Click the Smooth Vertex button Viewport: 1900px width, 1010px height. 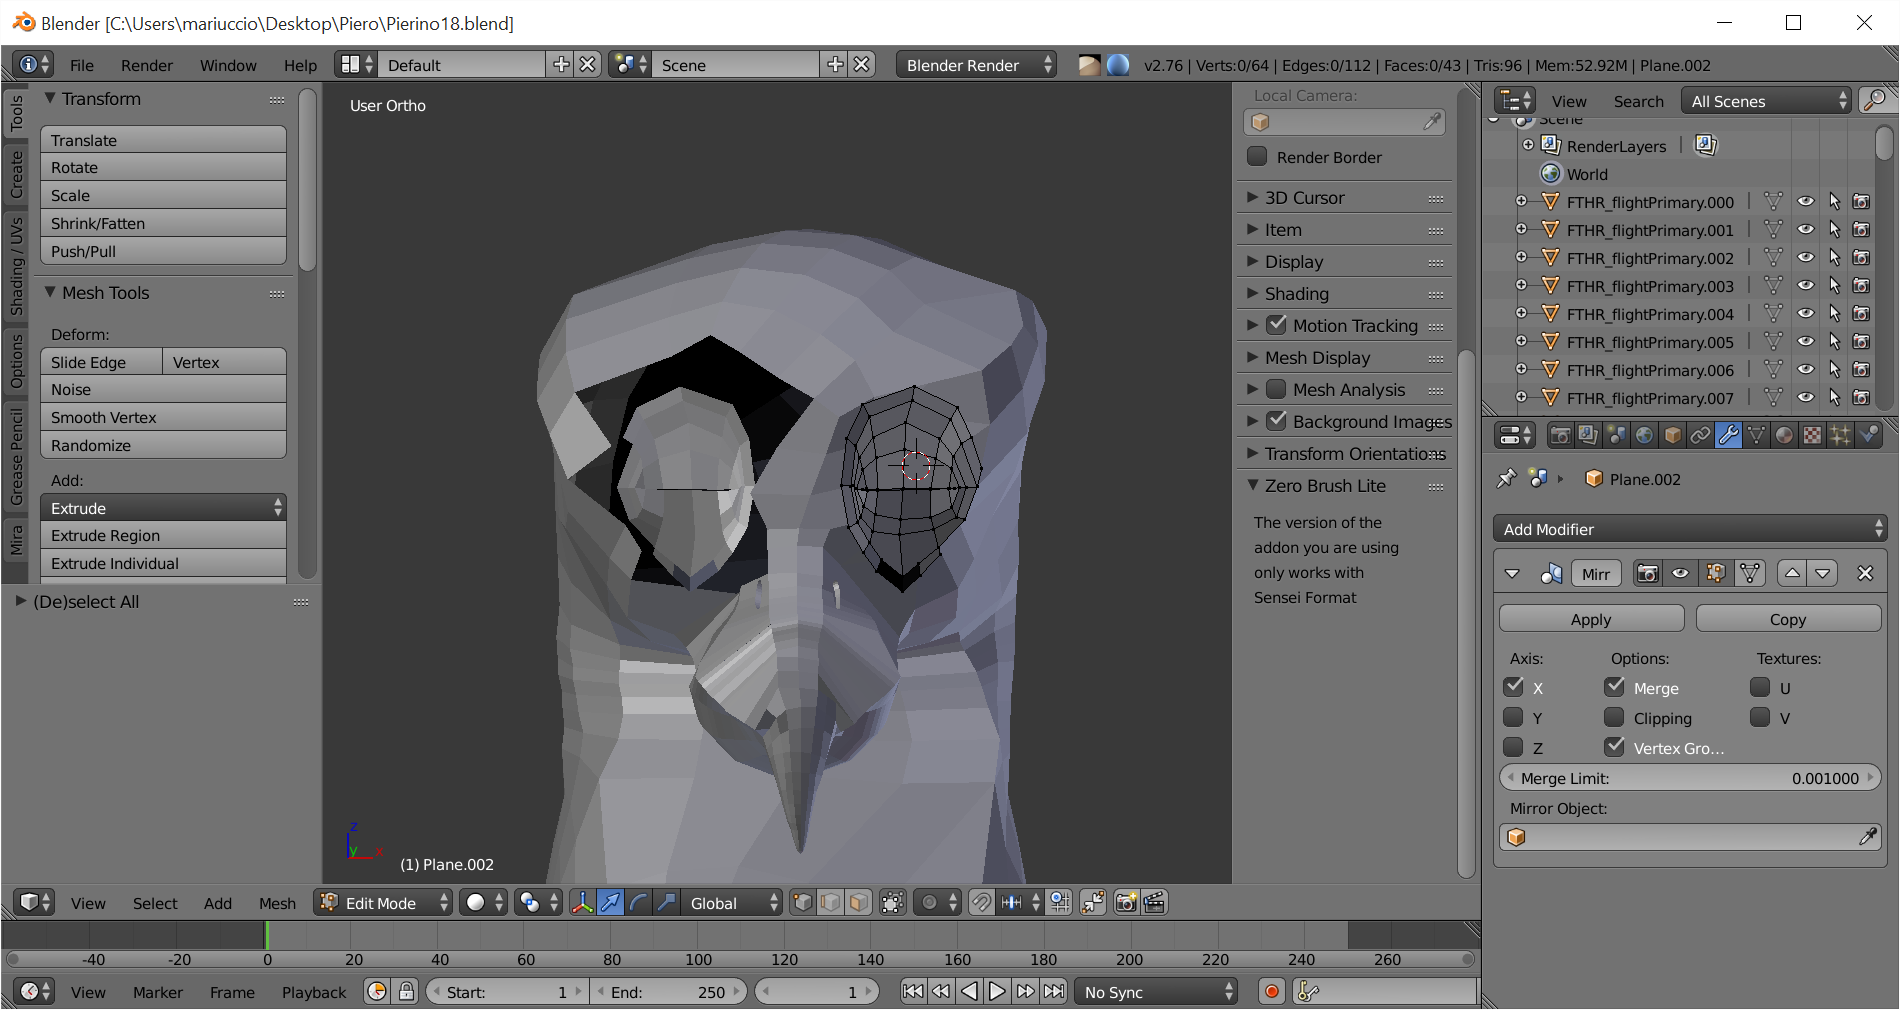[163, 417]
